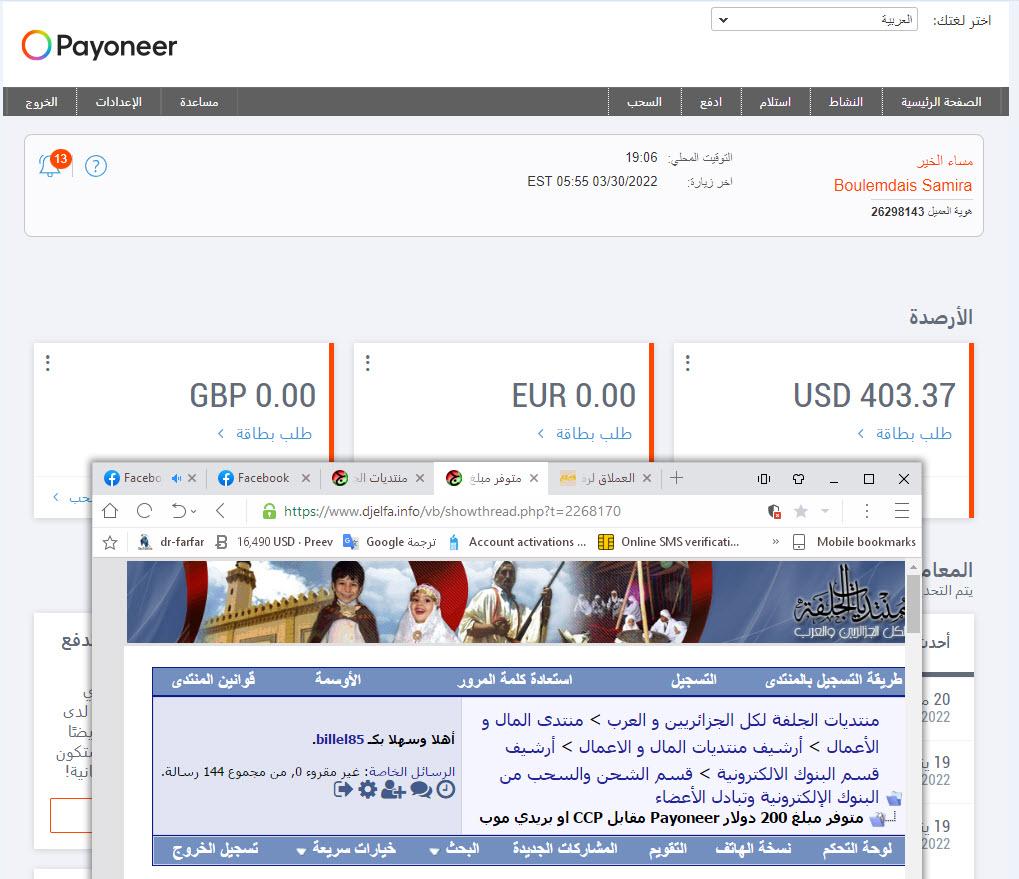Click the Djelfa forum header banner
This screenshot has height=879, width=1019.
(516, 602)
